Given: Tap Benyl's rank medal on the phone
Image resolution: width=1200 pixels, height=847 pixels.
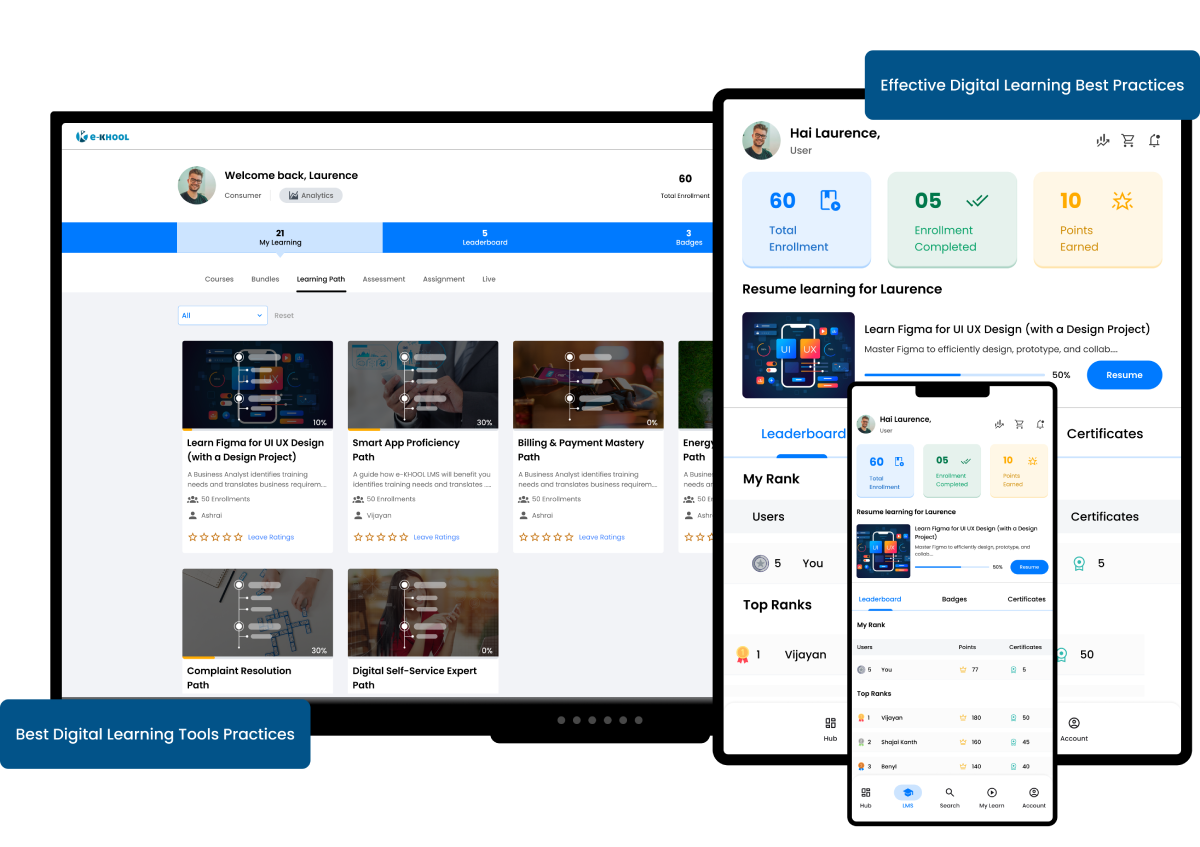Looking at the screenshot, I should (x=861, y=766).
